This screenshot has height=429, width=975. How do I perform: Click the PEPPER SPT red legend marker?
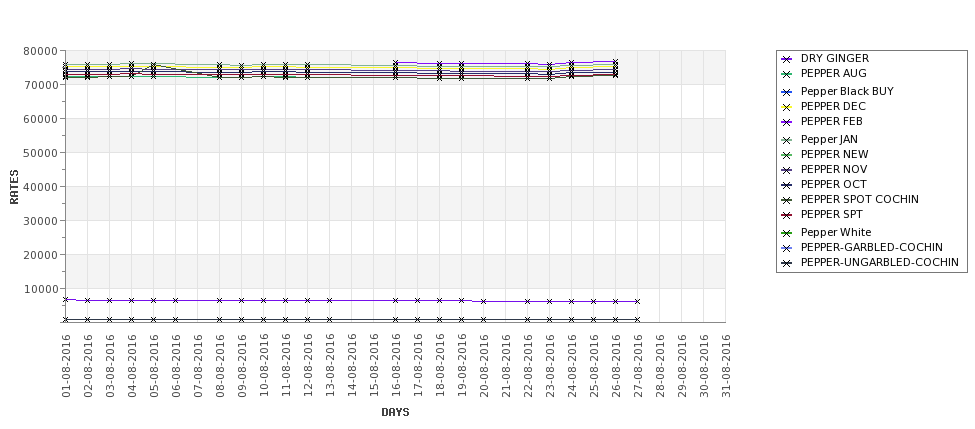[787, 215]
